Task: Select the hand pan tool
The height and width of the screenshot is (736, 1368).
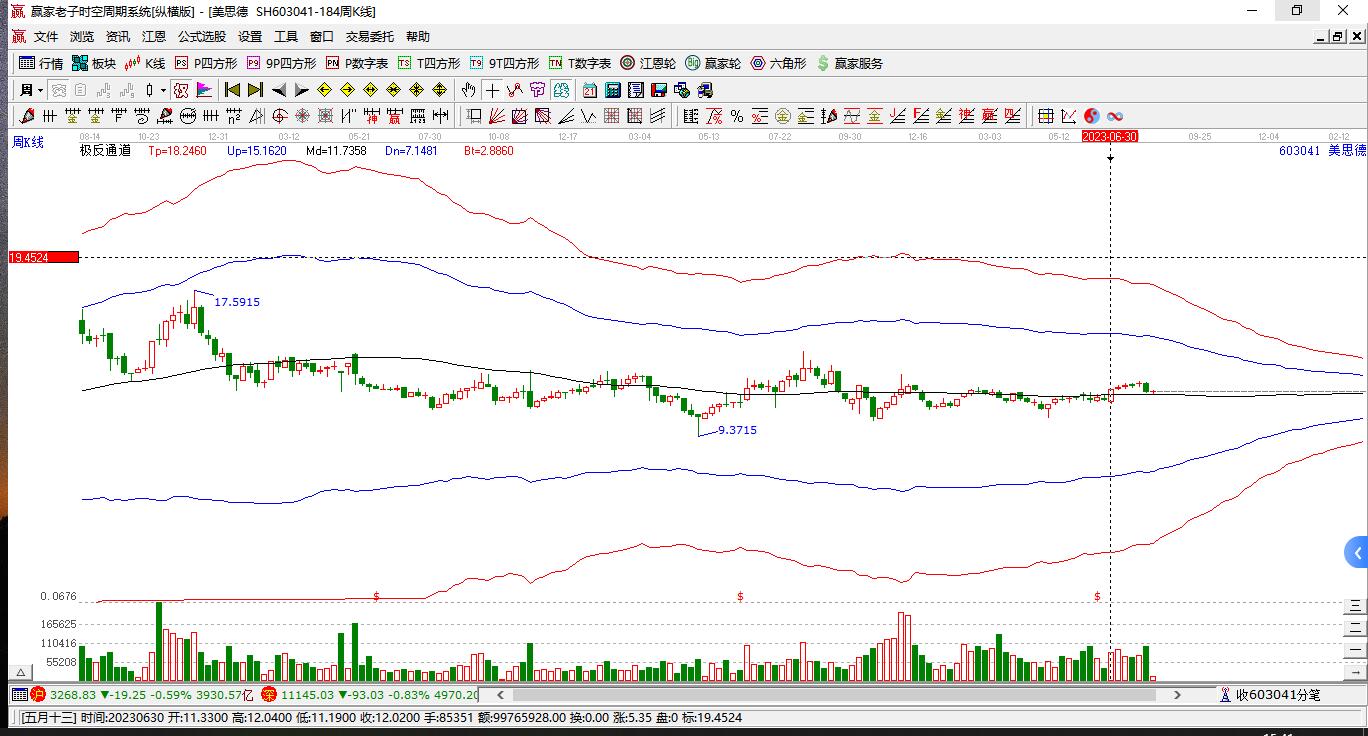Action: click(x=469, y=90)
